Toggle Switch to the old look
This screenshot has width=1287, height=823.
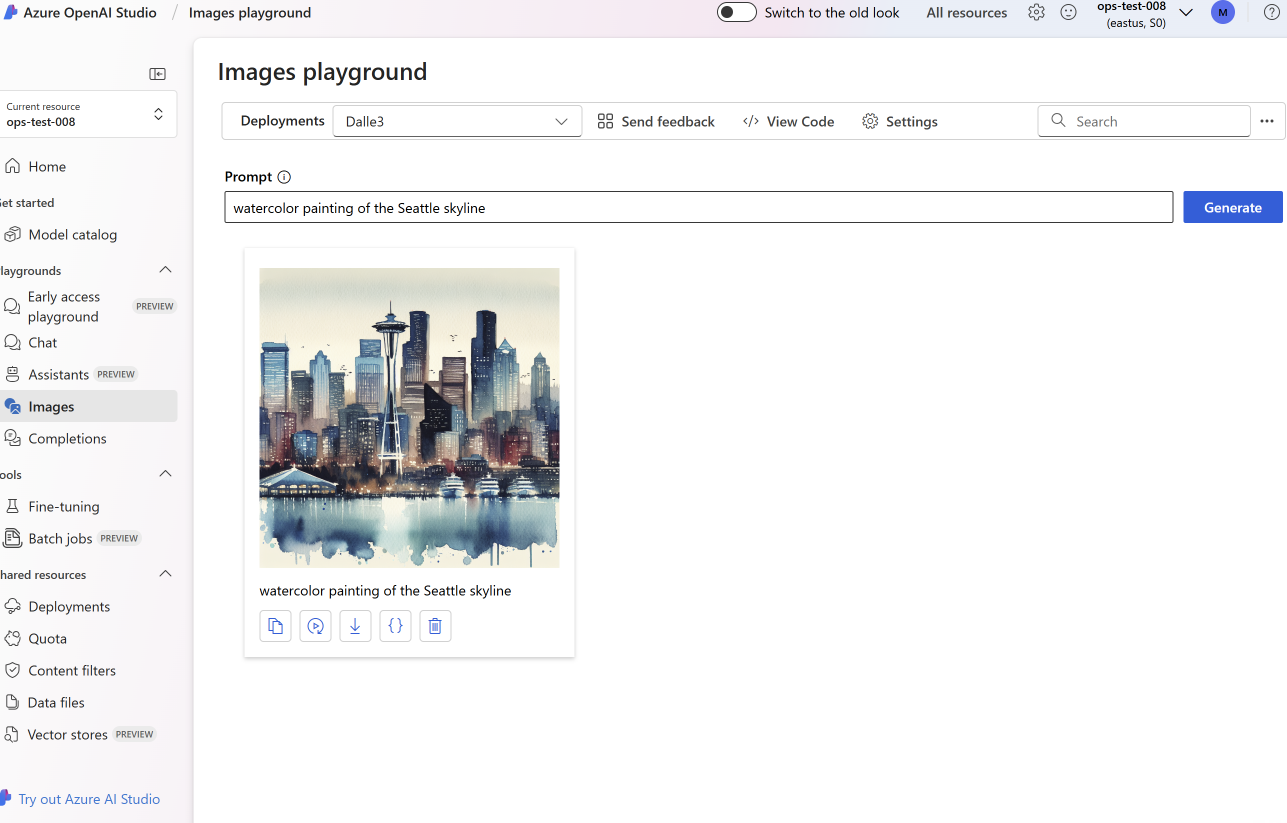pos(737,13)
